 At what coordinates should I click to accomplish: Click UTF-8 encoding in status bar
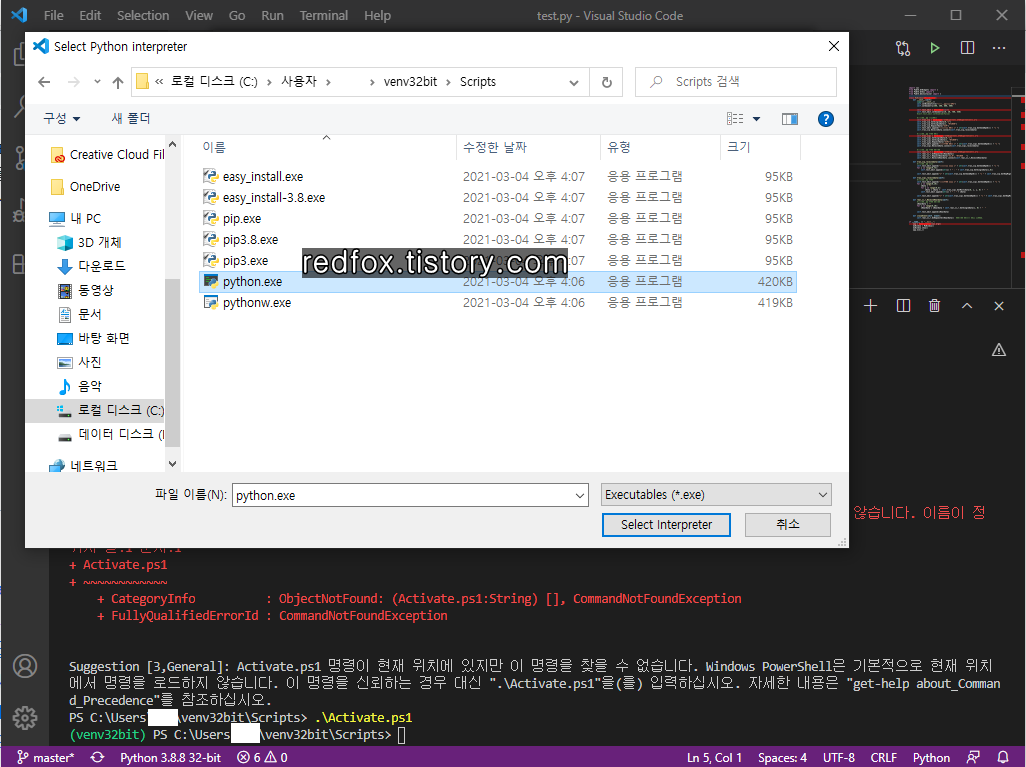838,757
